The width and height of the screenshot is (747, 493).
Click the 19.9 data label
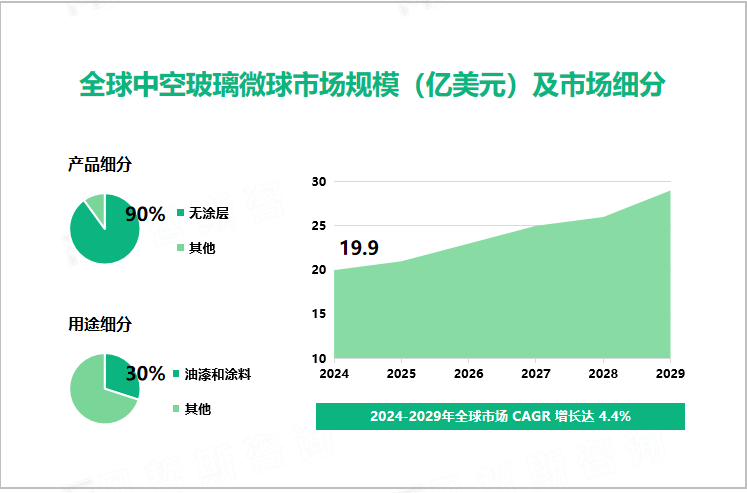359,248
